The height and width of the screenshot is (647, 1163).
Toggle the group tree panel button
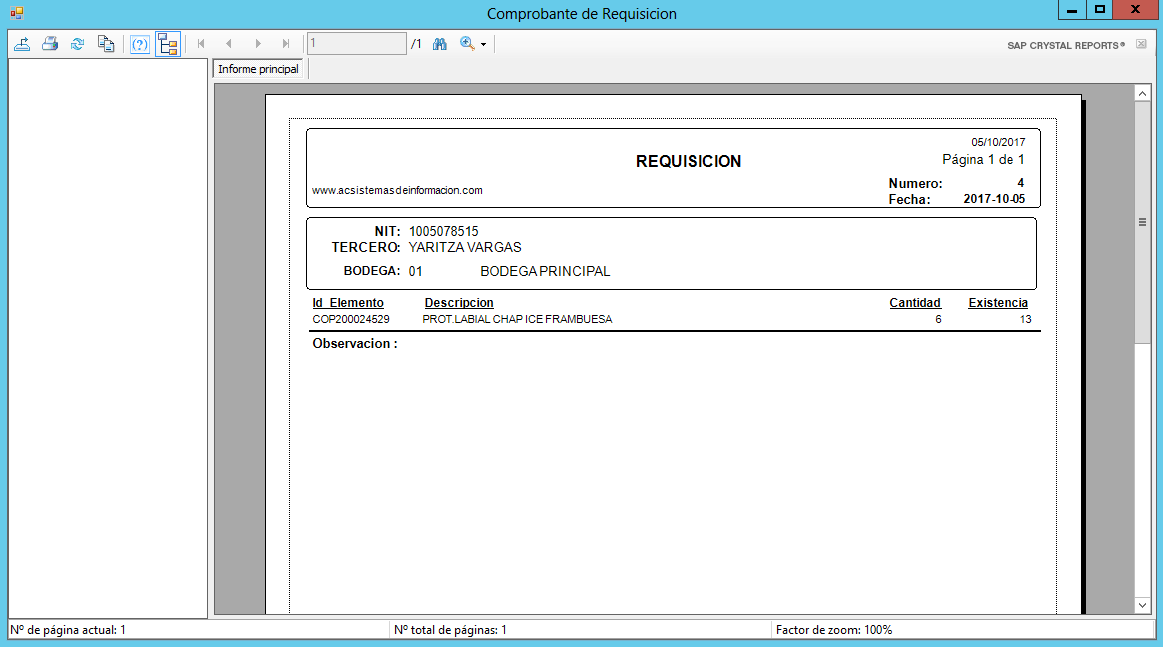(x=167, y=44)
